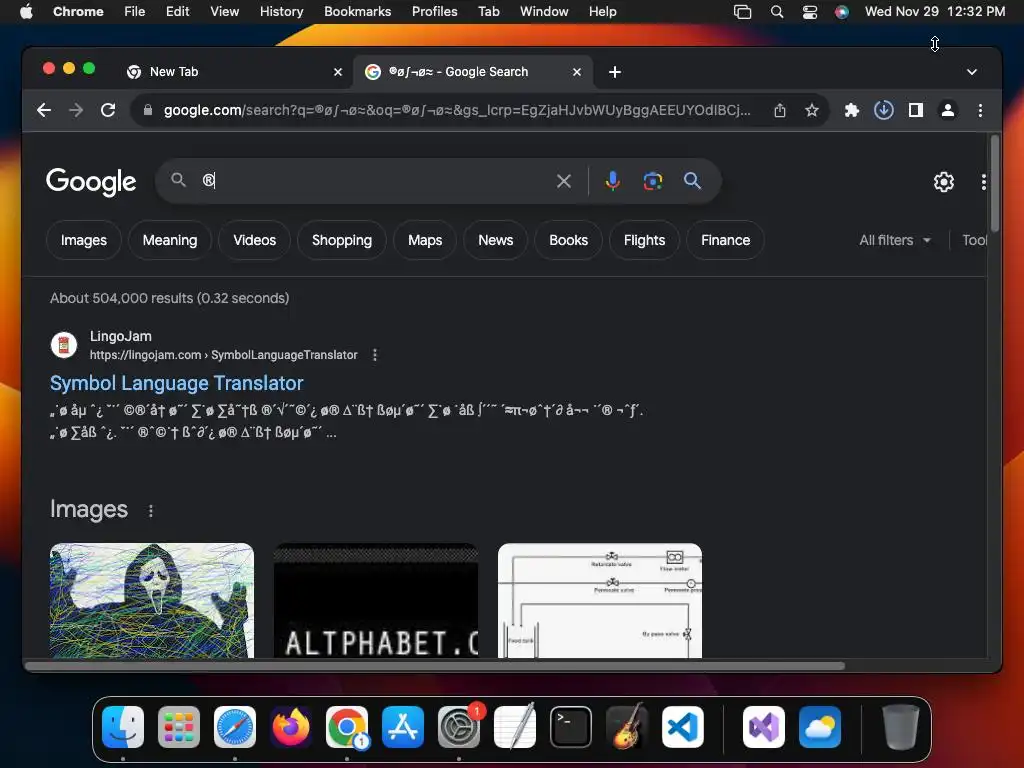Share this page from address bar

780,110
